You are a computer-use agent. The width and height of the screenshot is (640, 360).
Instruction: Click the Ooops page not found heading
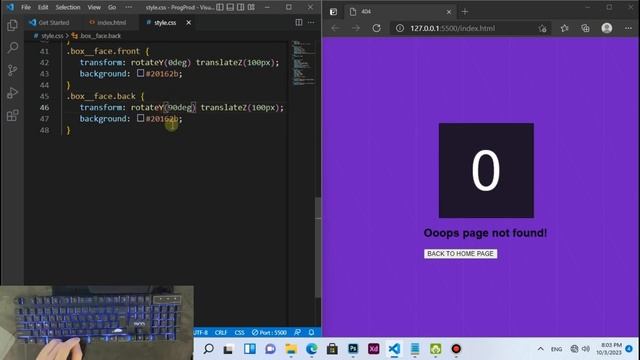pos(485,233)
